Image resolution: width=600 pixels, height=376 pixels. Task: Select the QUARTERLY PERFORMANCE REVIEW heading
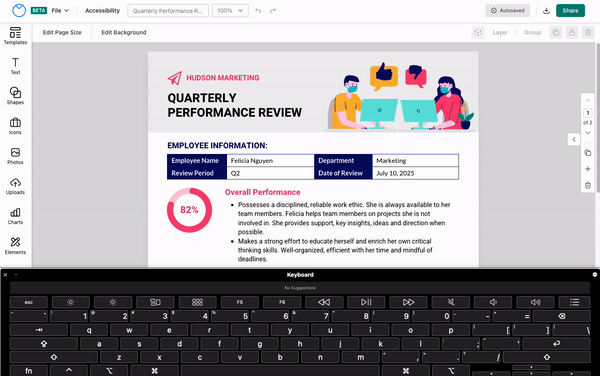point(235,105)
